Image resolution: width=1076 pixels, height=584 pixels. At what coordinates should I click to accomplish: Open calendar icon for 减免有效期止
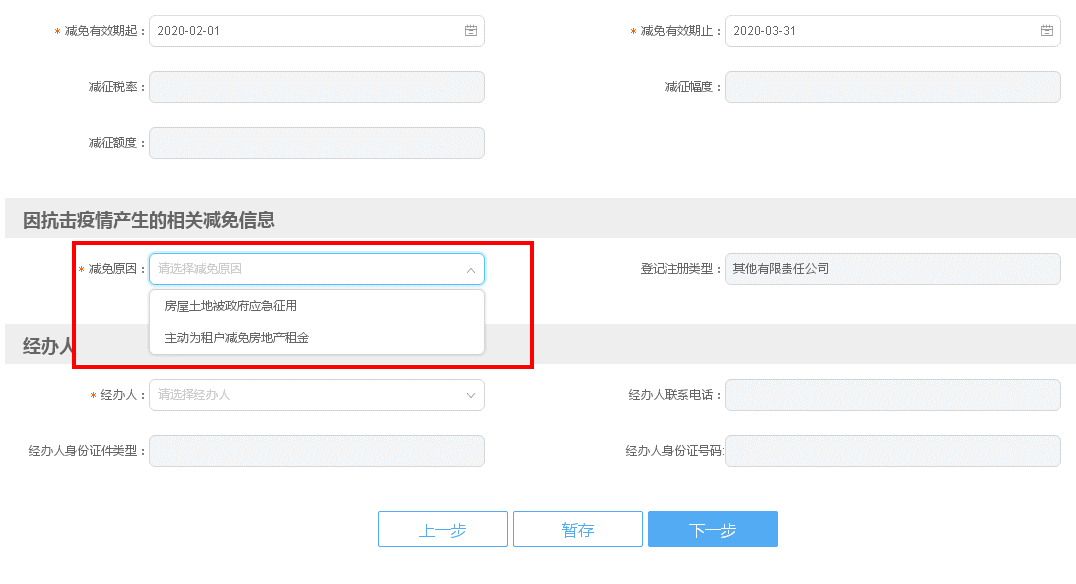click(1047, 31)
